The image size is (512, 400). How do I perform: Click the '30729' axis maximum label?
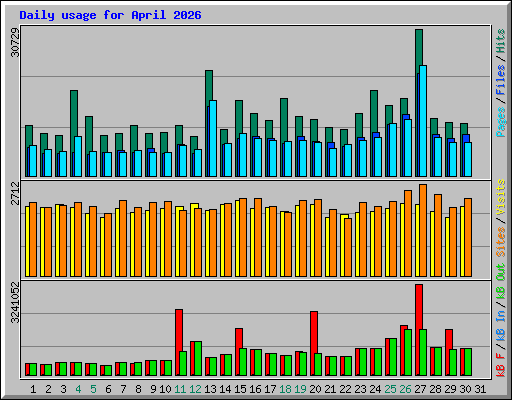(15, 42)
